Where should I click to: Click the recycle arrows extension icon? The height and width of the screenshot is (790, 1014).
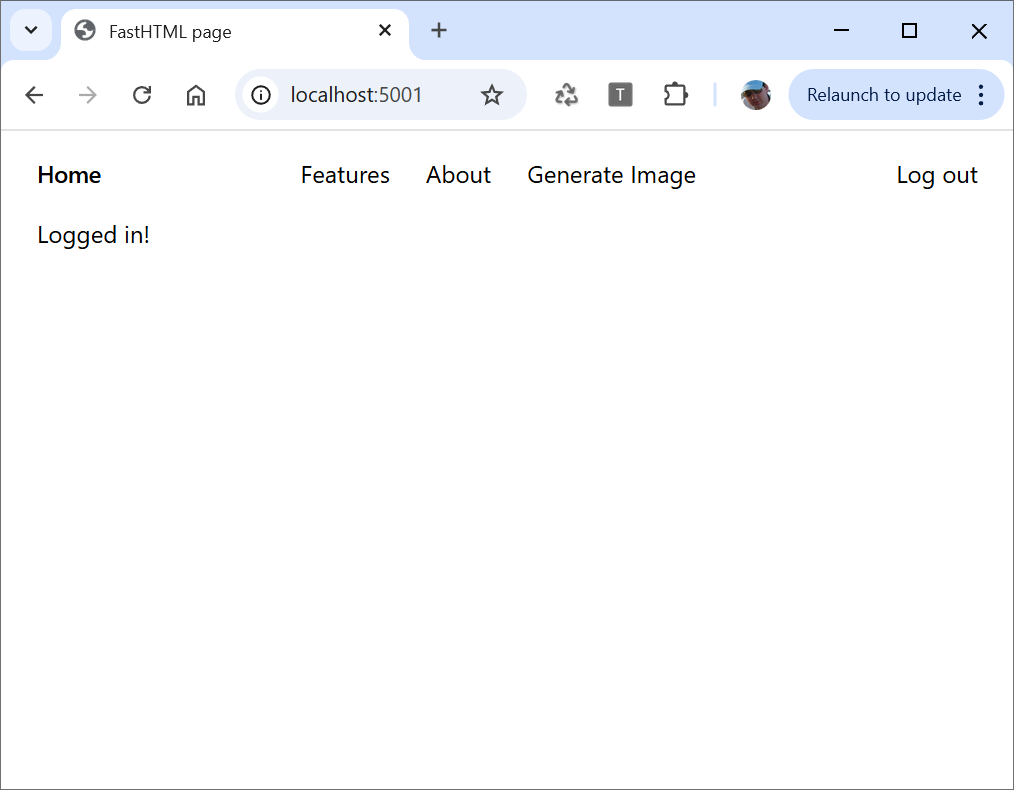coord(566,95)
